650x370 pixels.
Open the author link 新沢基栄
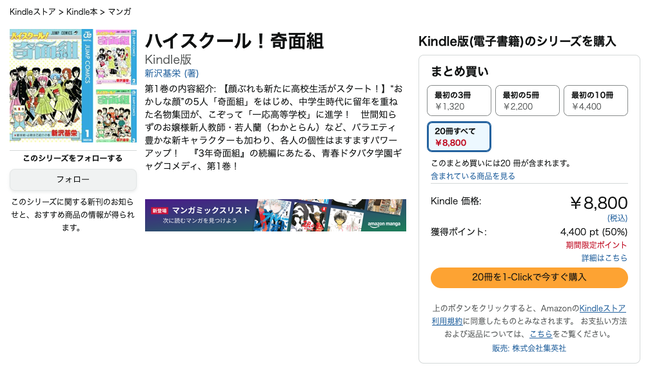(x=162, y=73)
